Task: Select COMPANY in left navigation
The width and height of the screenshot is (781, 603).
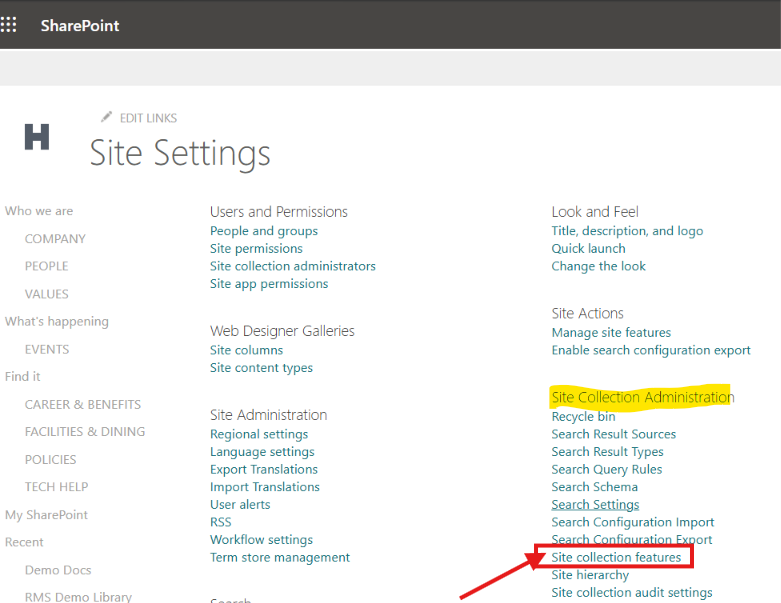Action: [55, 239]
